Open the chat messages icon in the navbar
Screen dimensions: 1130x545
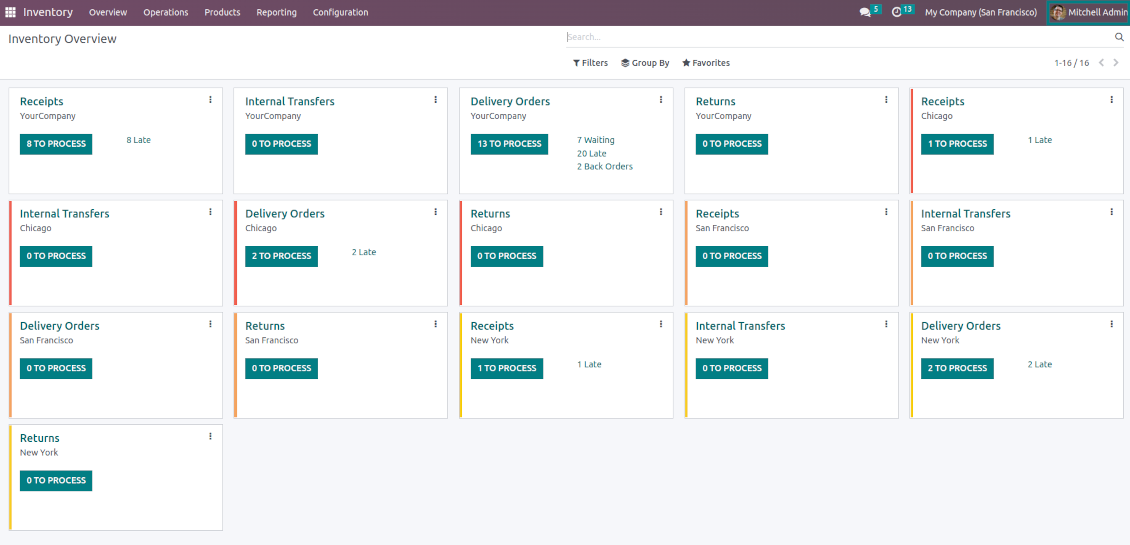pyautogui.click(x=865, y=13)
